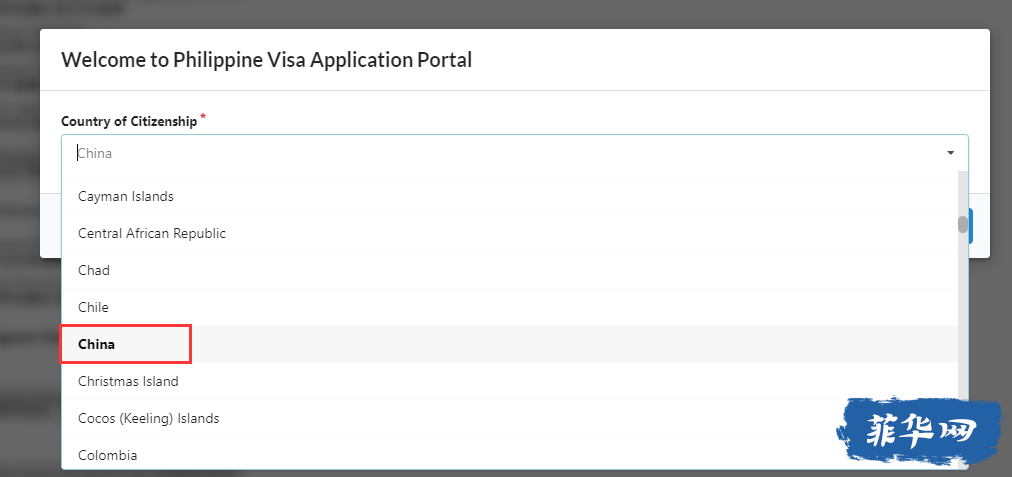Select Cayman Islands from the list
1012x477 pixels.
pyautogui.click(x=126, y=196)
